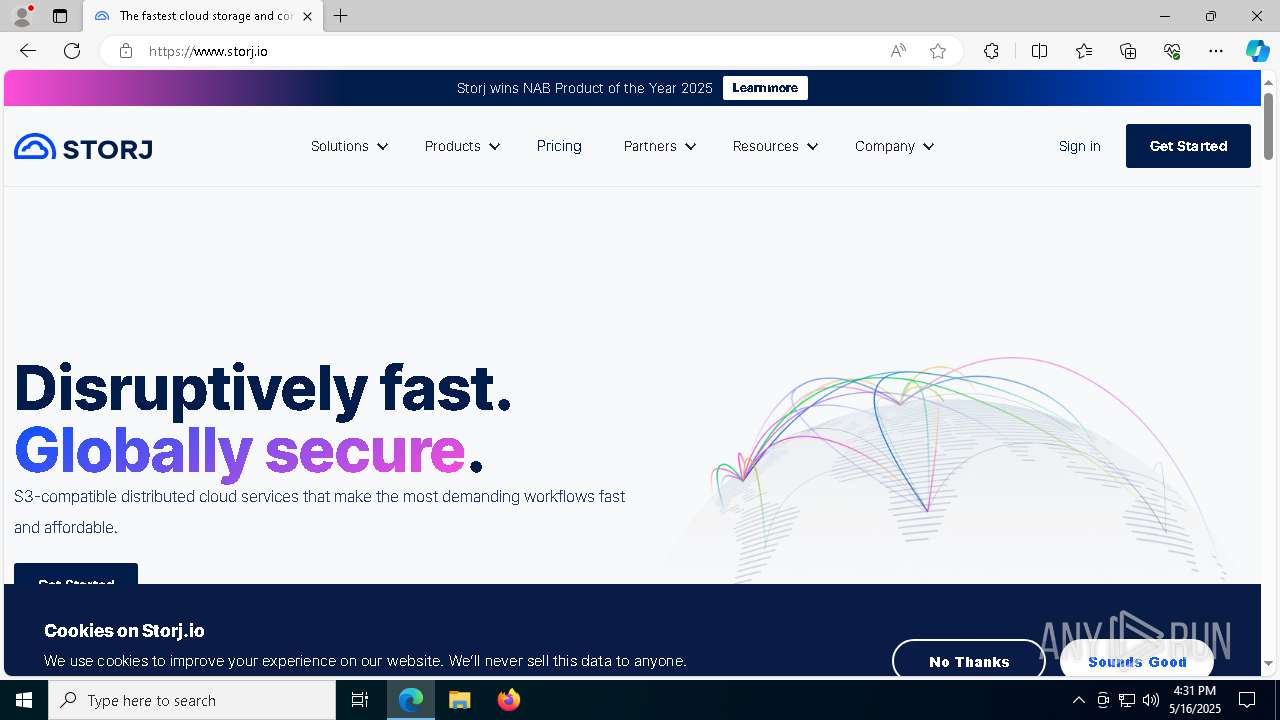Viewport: 1280px width, 720px height.
Task: Decline cookies with No Thanks
Action: point(968,661)
